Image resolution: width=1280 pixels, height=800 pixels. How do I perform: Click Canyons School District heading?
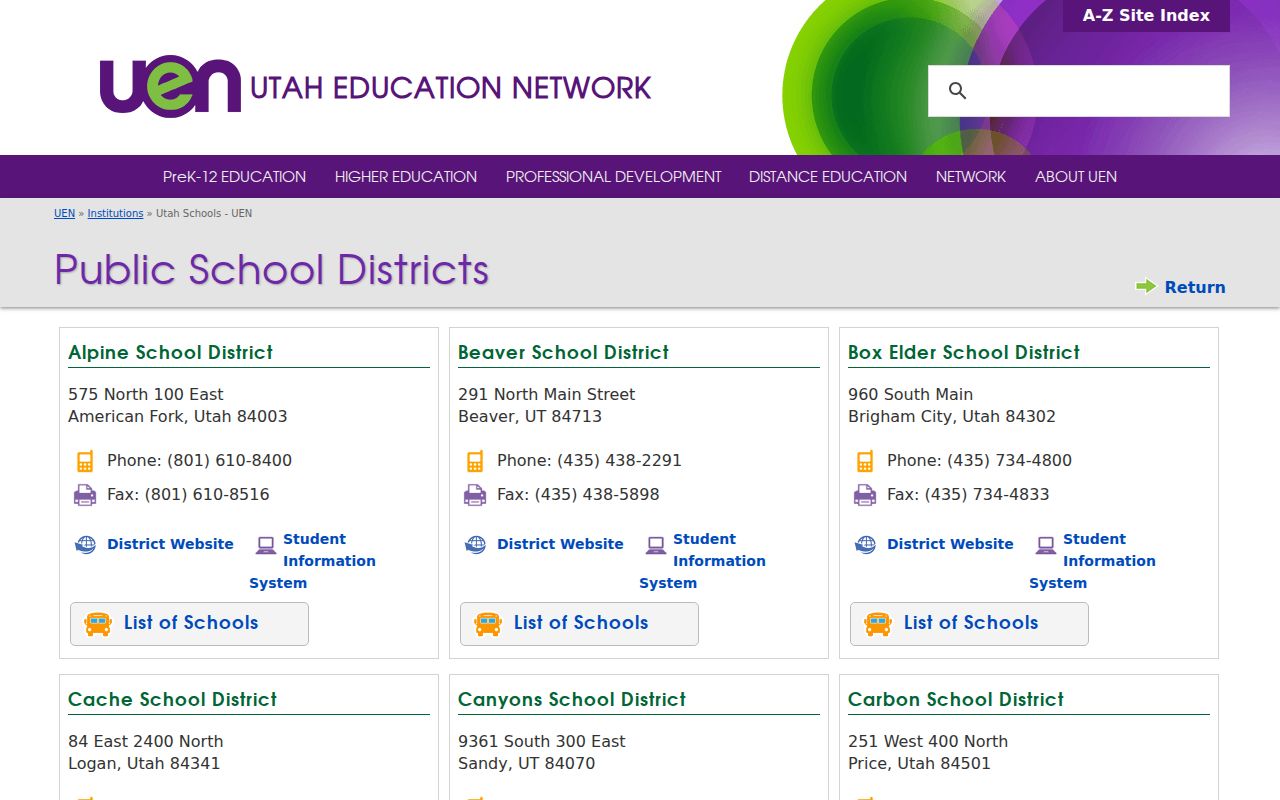(572, 699)
